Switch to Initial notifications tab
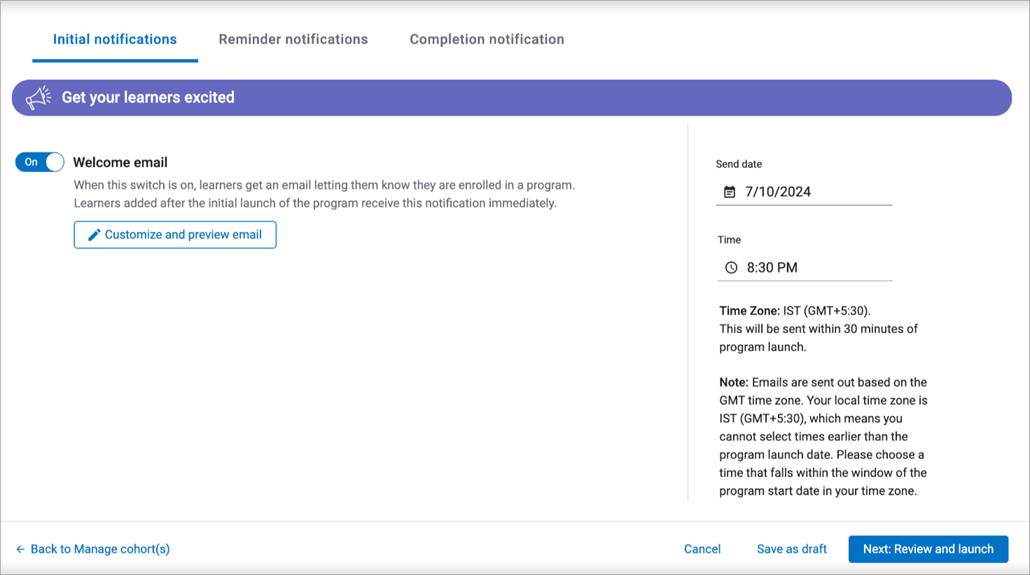The height and width of the screenshot is (575, 1030). coord(114,40)
